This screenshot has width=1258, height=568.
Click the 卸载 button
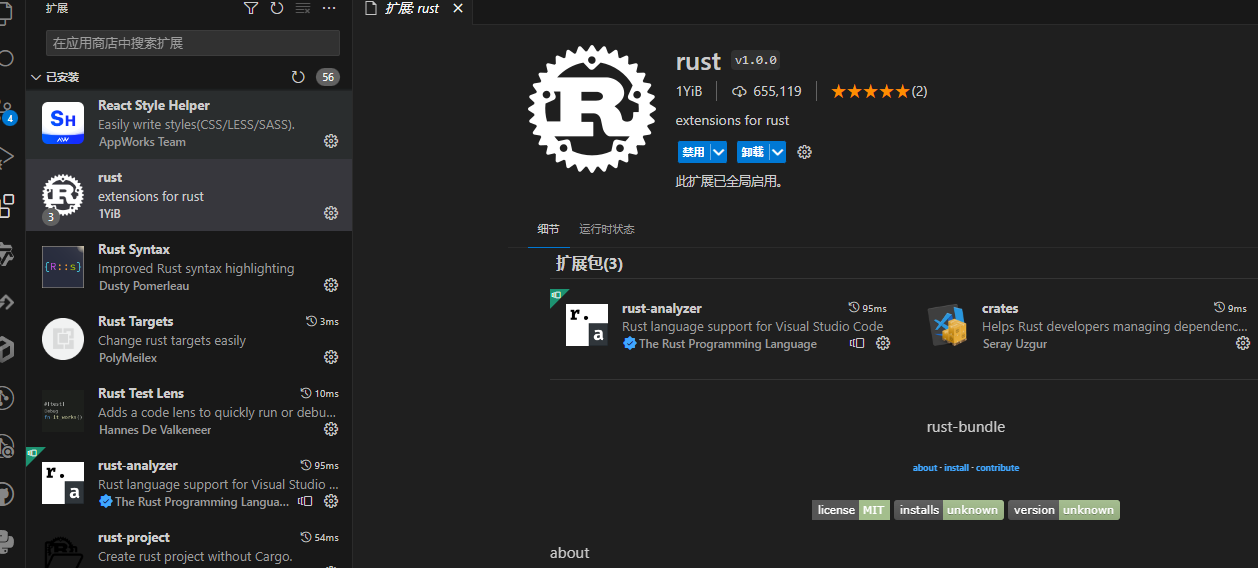pos(752,152)
